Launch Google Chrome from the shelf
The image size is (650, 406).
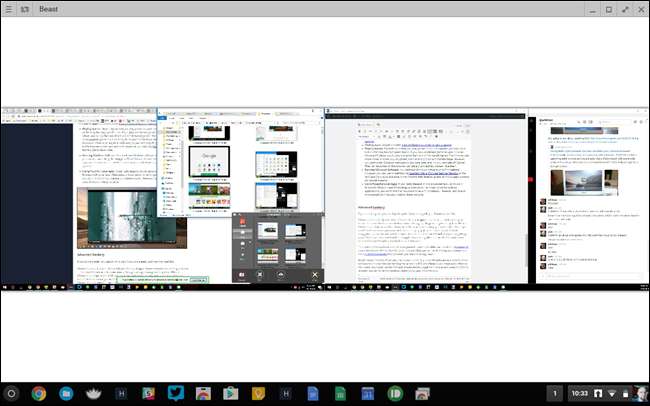(39, 392)
